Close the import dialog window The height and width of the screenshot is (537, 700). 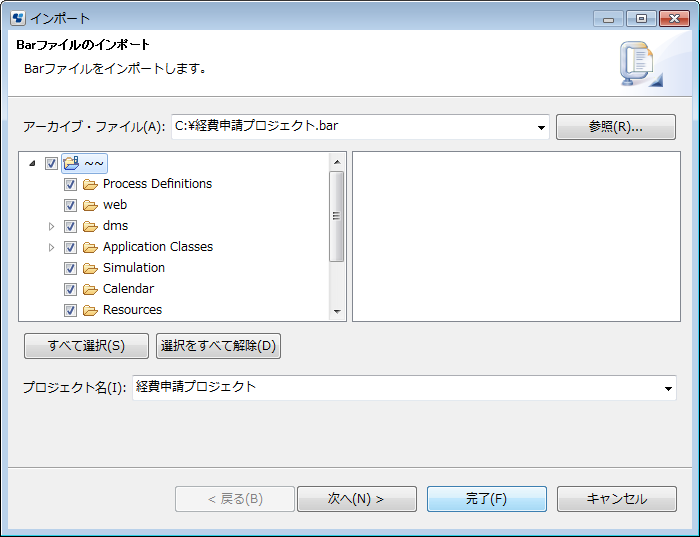tap(674, 19)
